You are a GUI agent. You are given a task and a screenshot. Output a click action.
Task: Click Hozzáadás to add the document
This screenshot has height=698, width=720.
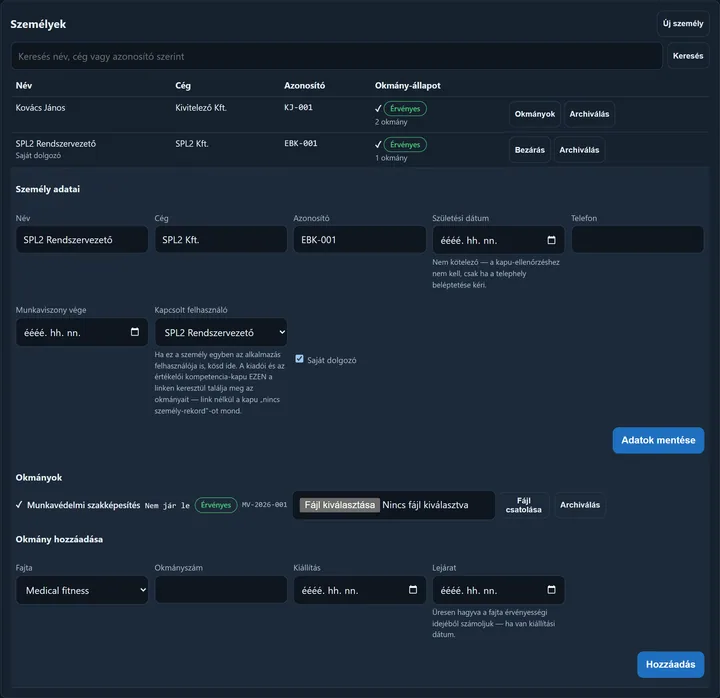tap(670, 664)
